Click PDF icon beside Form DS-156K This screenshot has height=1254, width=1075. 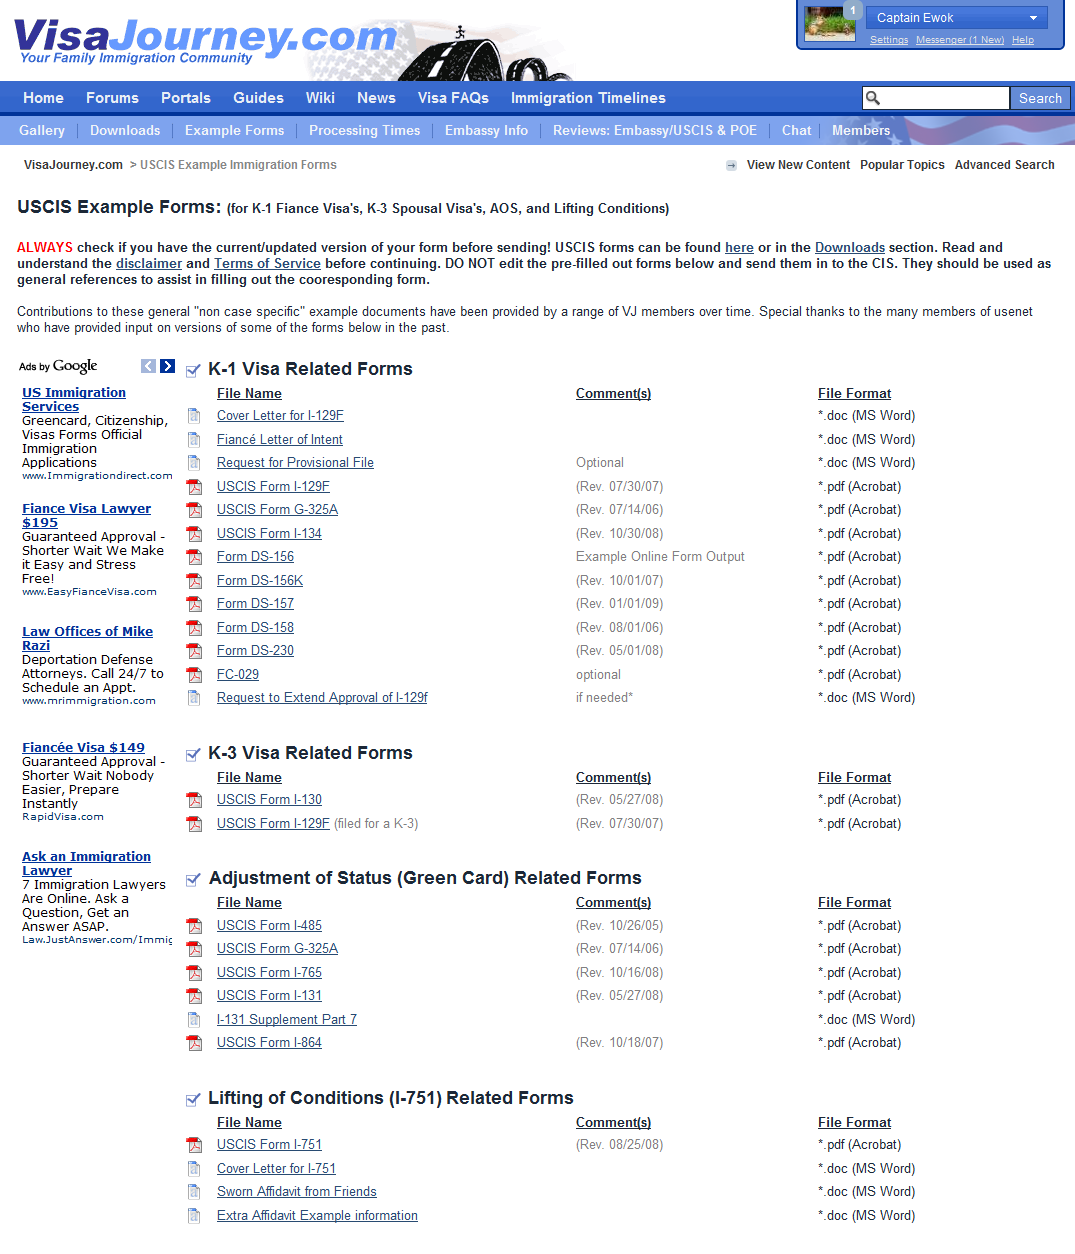(x=194, y=581)
